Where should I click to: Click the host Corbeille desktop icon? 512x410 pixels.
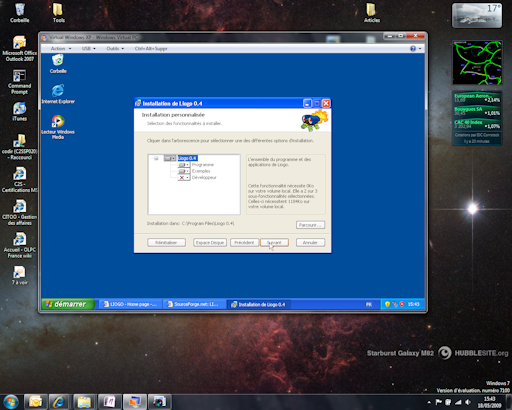tap(20, 13)
